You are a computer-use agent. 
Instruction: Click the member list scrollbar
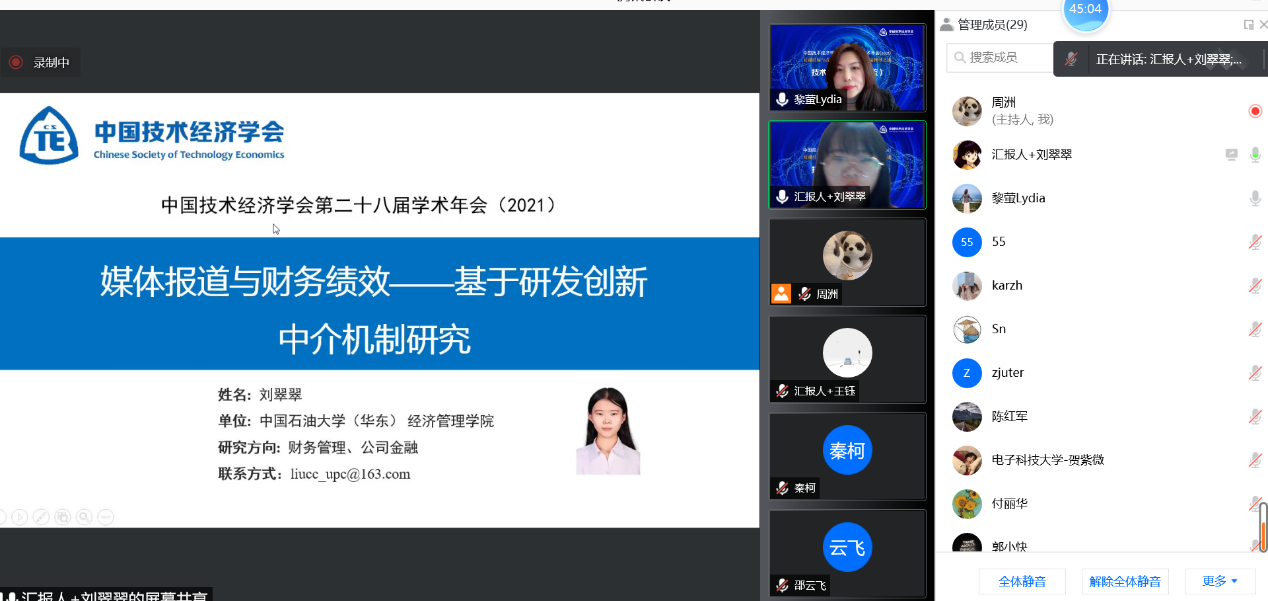coord(1263,527)
